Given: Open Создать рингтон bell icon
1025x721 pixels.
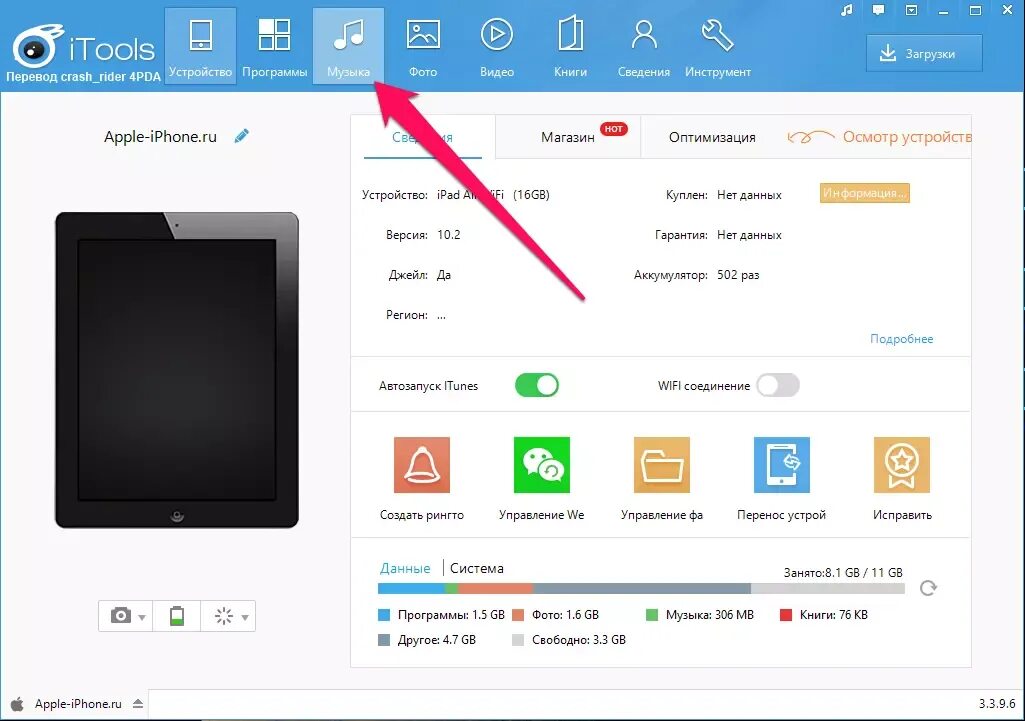Looking at the screenshot, I should click(x=422, y=465).
